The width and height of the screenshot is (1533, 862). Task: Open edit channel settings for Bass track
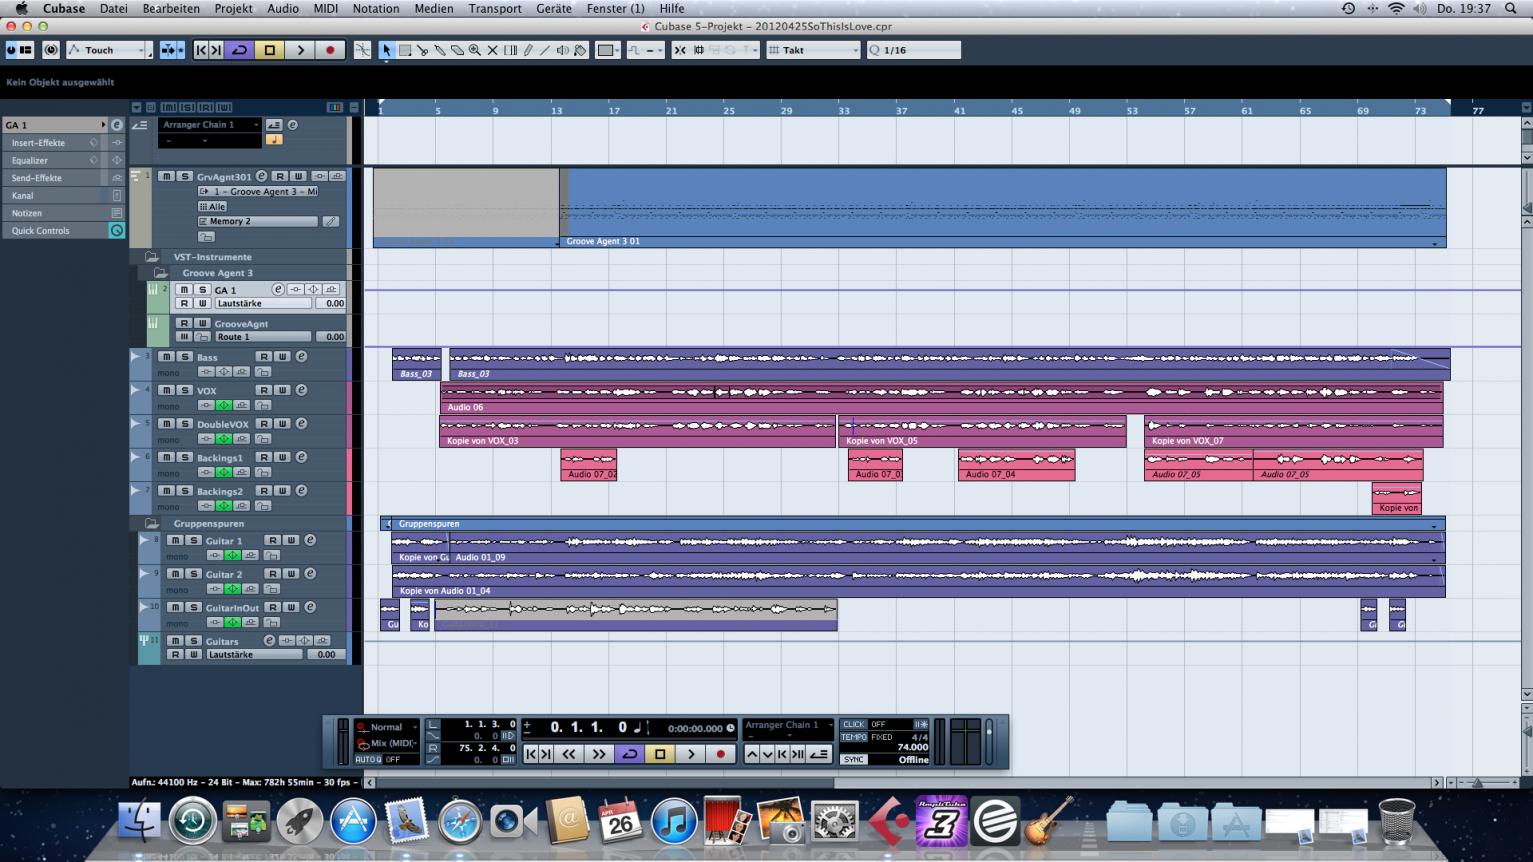pyautogui.click(x=301, y=356)
